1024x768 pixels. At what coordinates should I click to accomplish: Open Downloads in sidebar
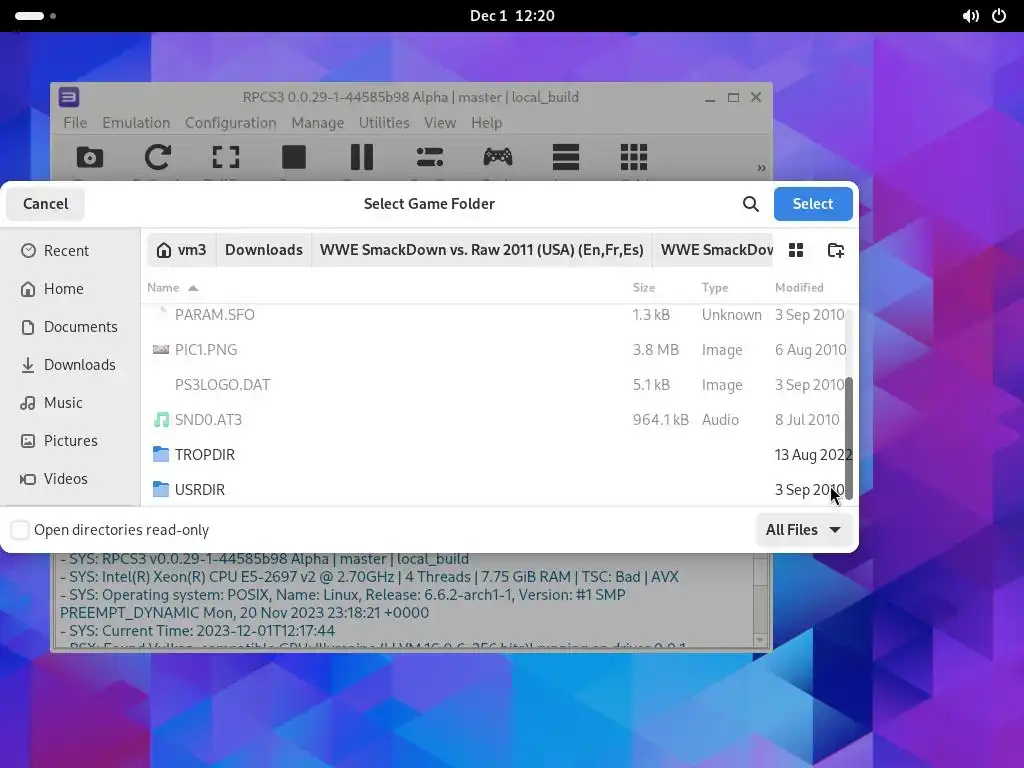tap(71, 364)
